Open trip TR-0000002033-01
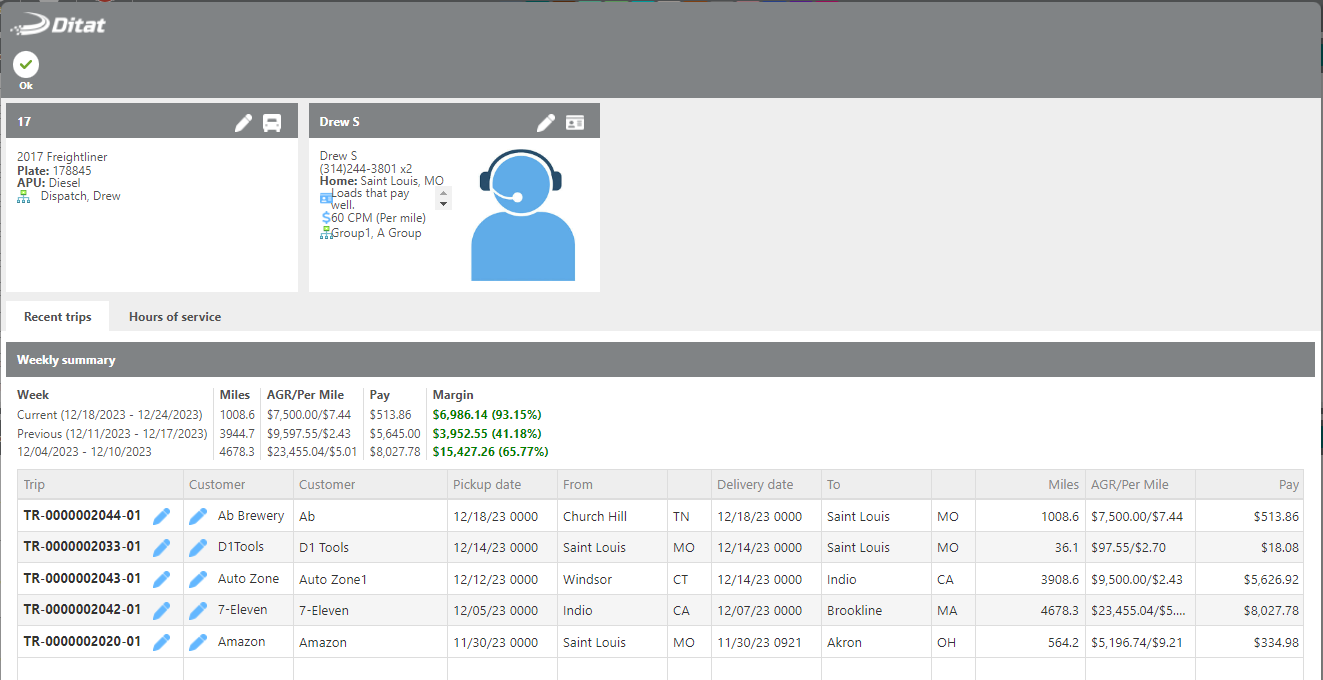This screenshot has height=680, width=1323. [x=82, y=547]
